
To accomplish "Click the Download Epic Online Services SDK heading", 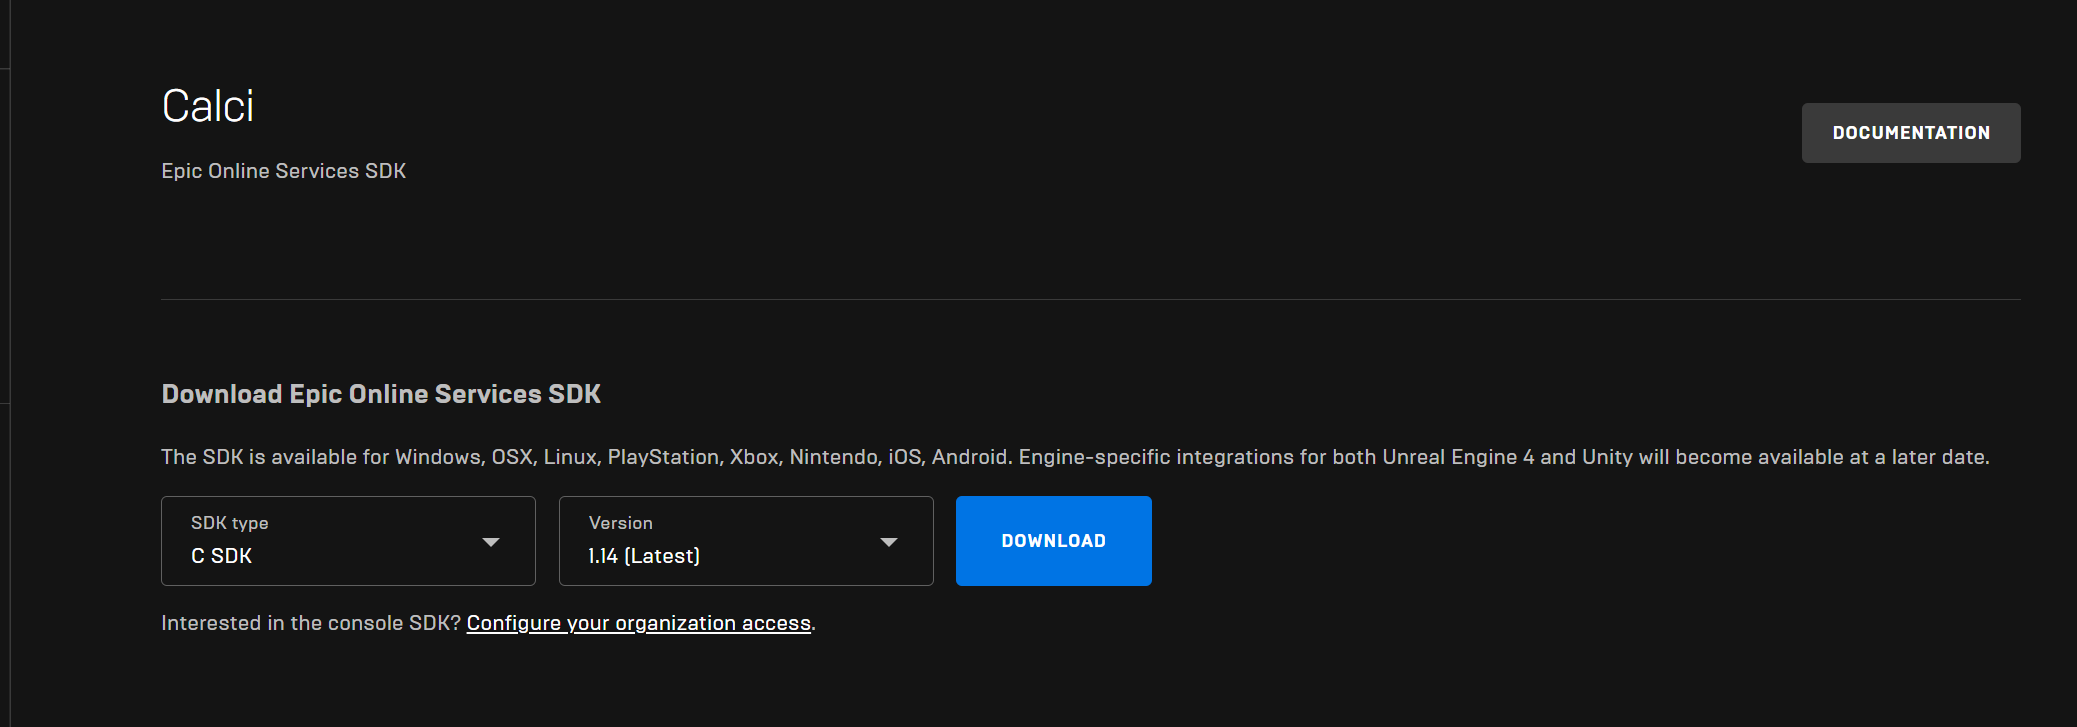I will pos(381,394).
